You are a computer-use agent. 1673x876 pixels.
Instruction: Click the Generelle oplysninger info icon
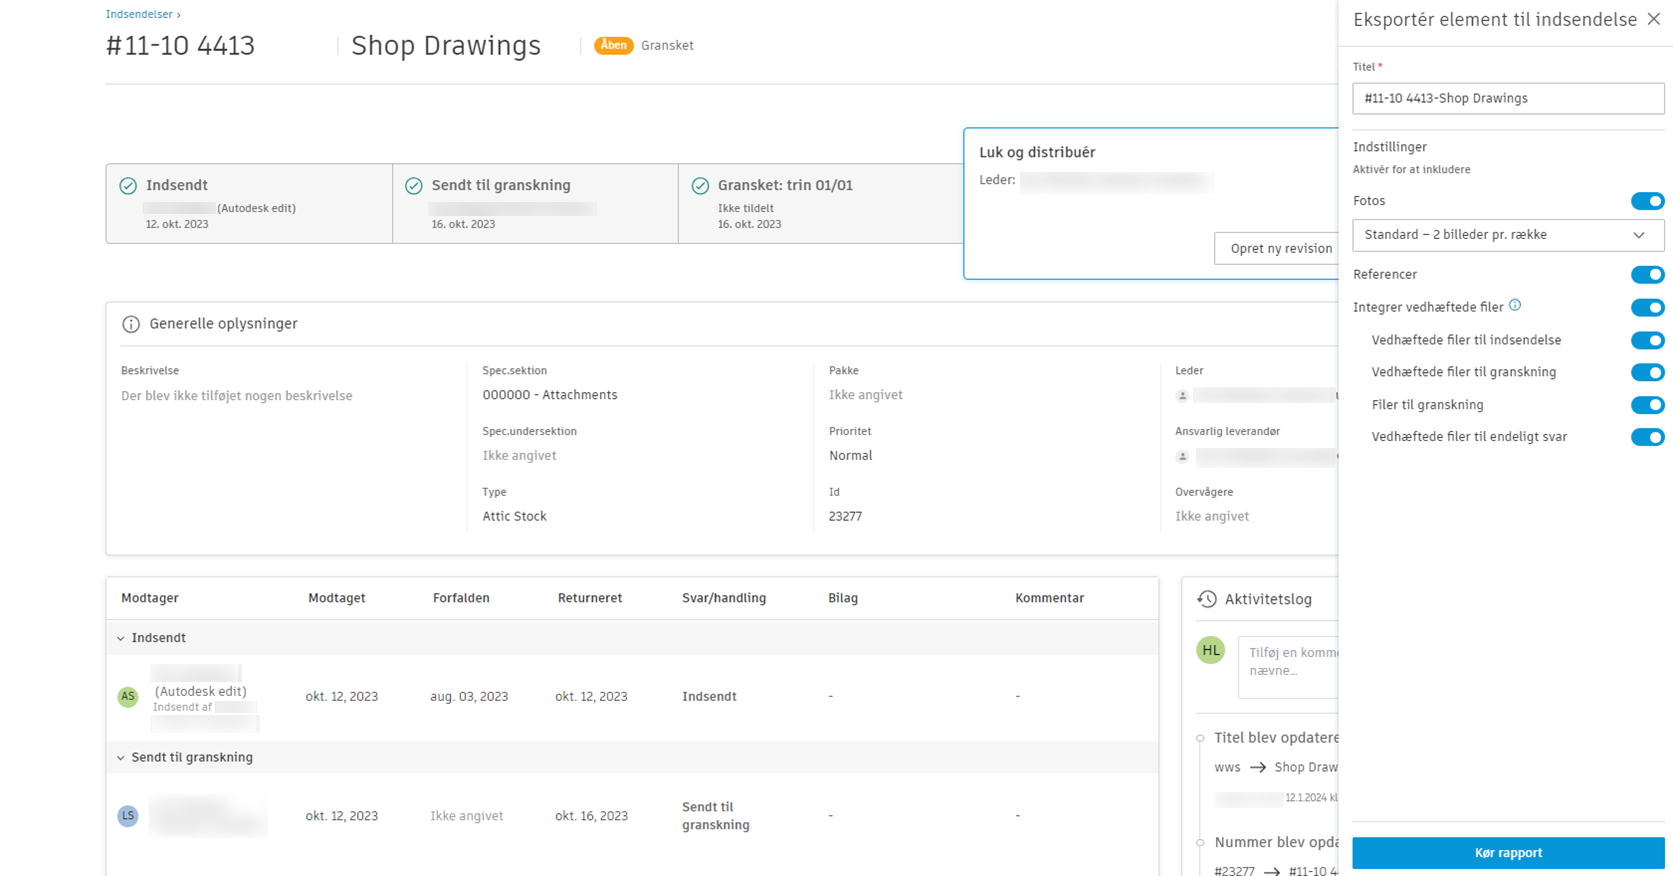click(x=131, y=324)
